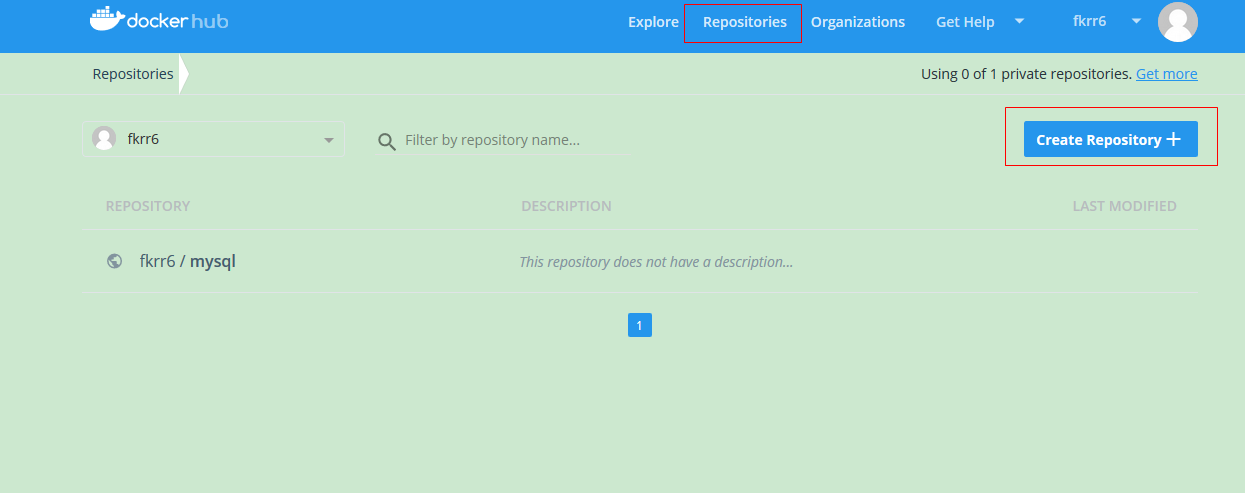The width and height of the screenshot is (1245, 493).
Task: Go to Explore in top navigation
Action: 653,22
